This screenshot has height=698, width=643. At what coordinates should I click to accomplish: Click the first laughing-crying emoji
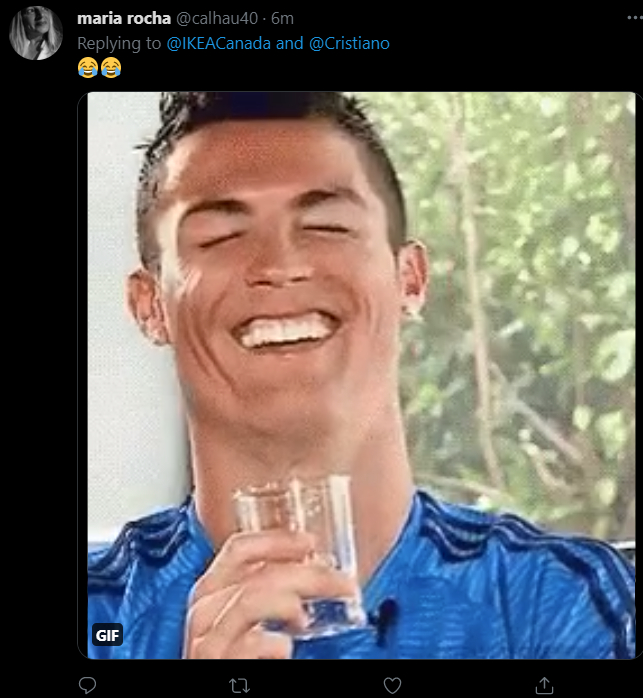pyautogui.click(x=87, y=68)
